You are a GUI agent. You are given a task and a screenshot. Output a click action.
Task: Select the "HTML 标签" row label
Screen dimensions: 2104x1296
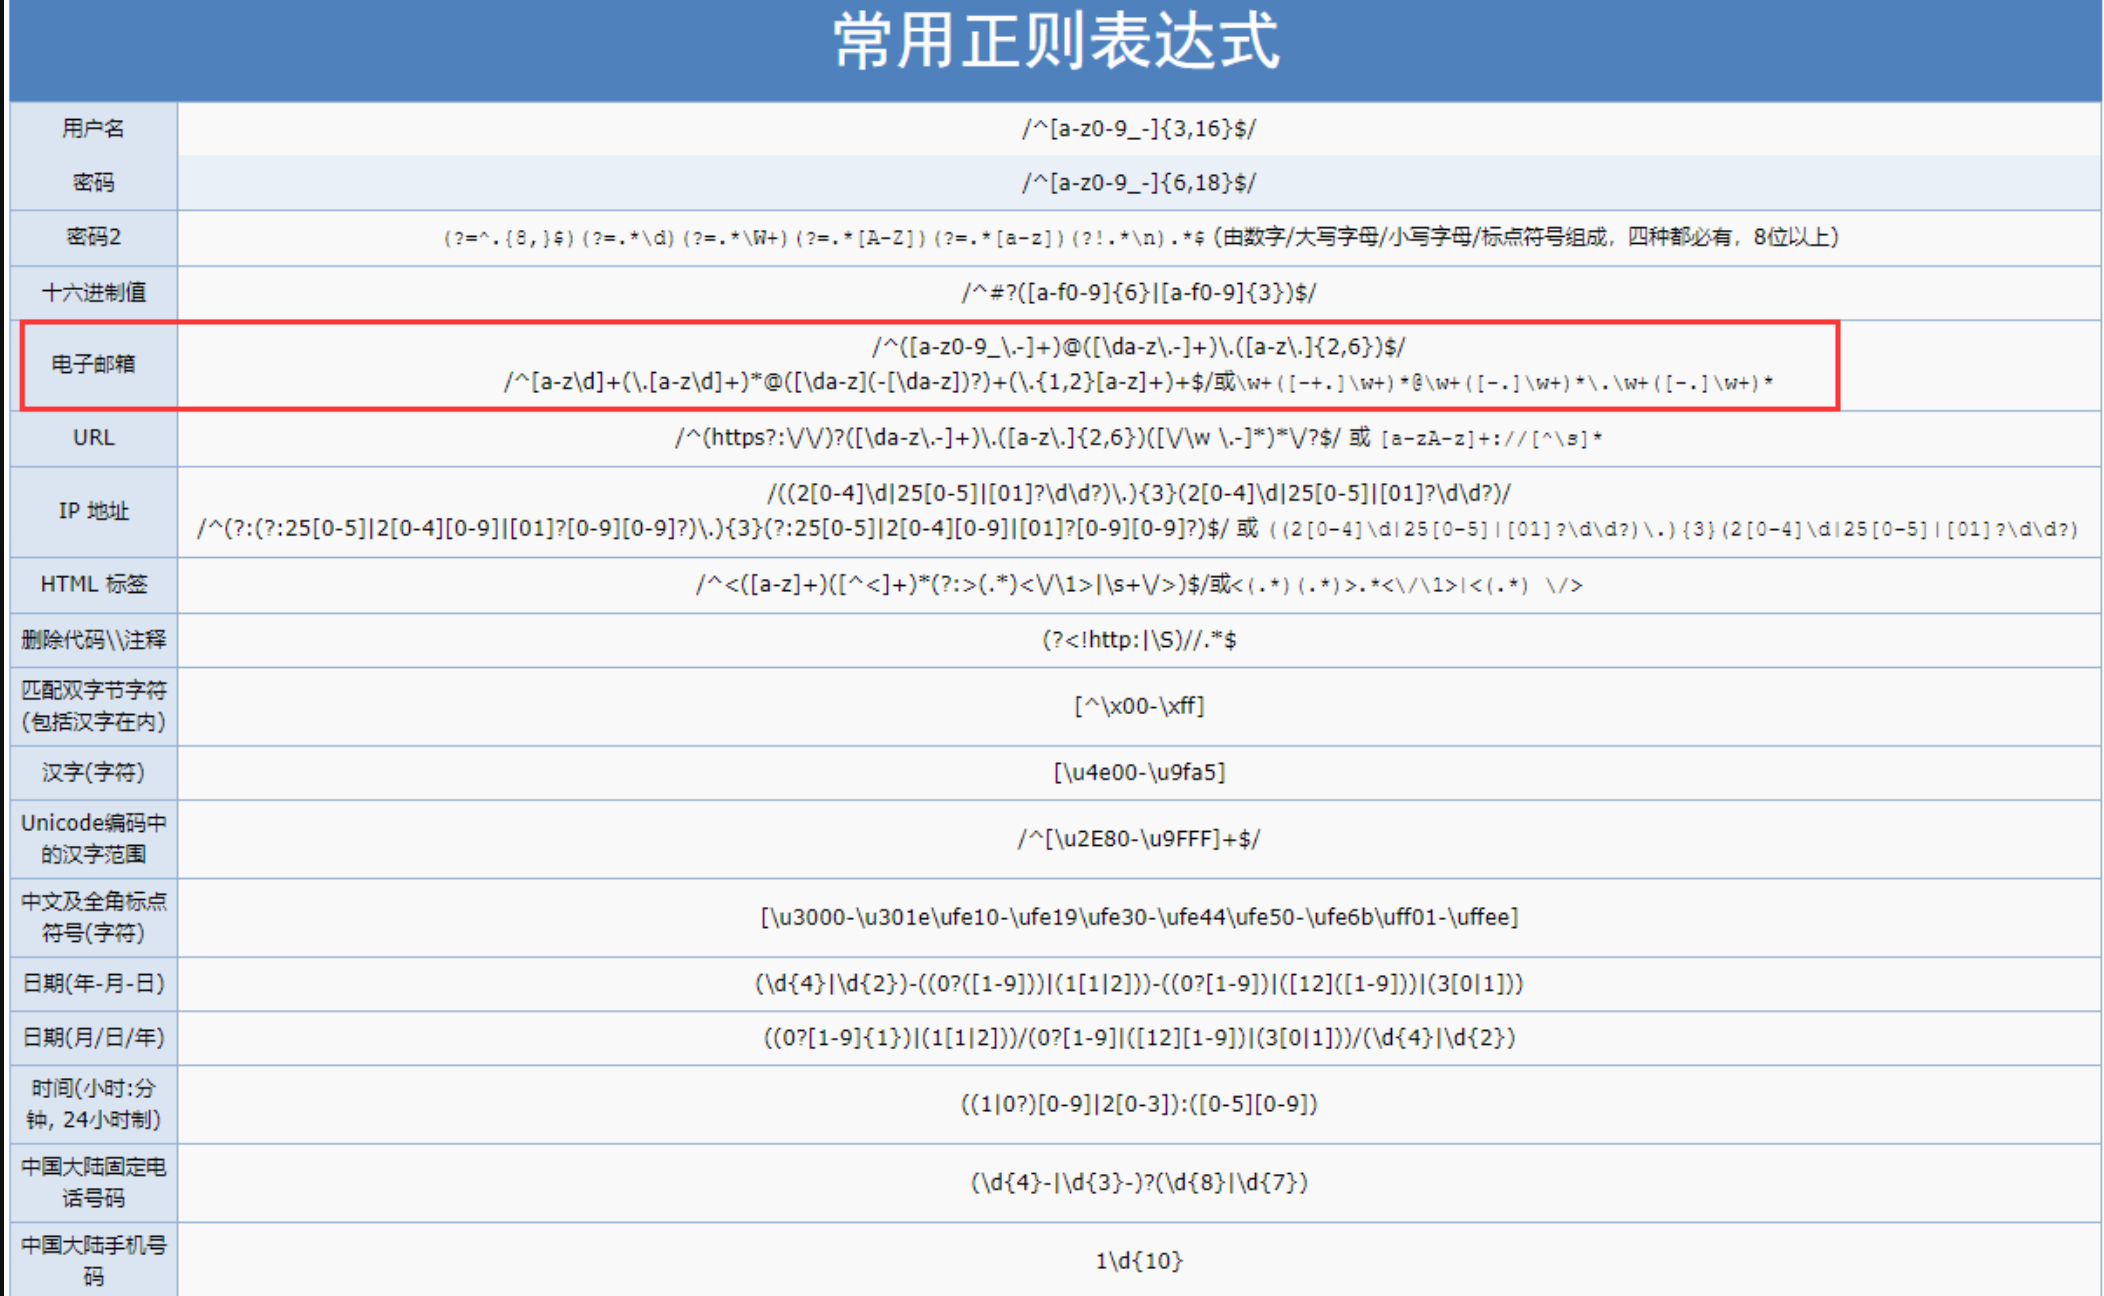[x=93, y=584]
